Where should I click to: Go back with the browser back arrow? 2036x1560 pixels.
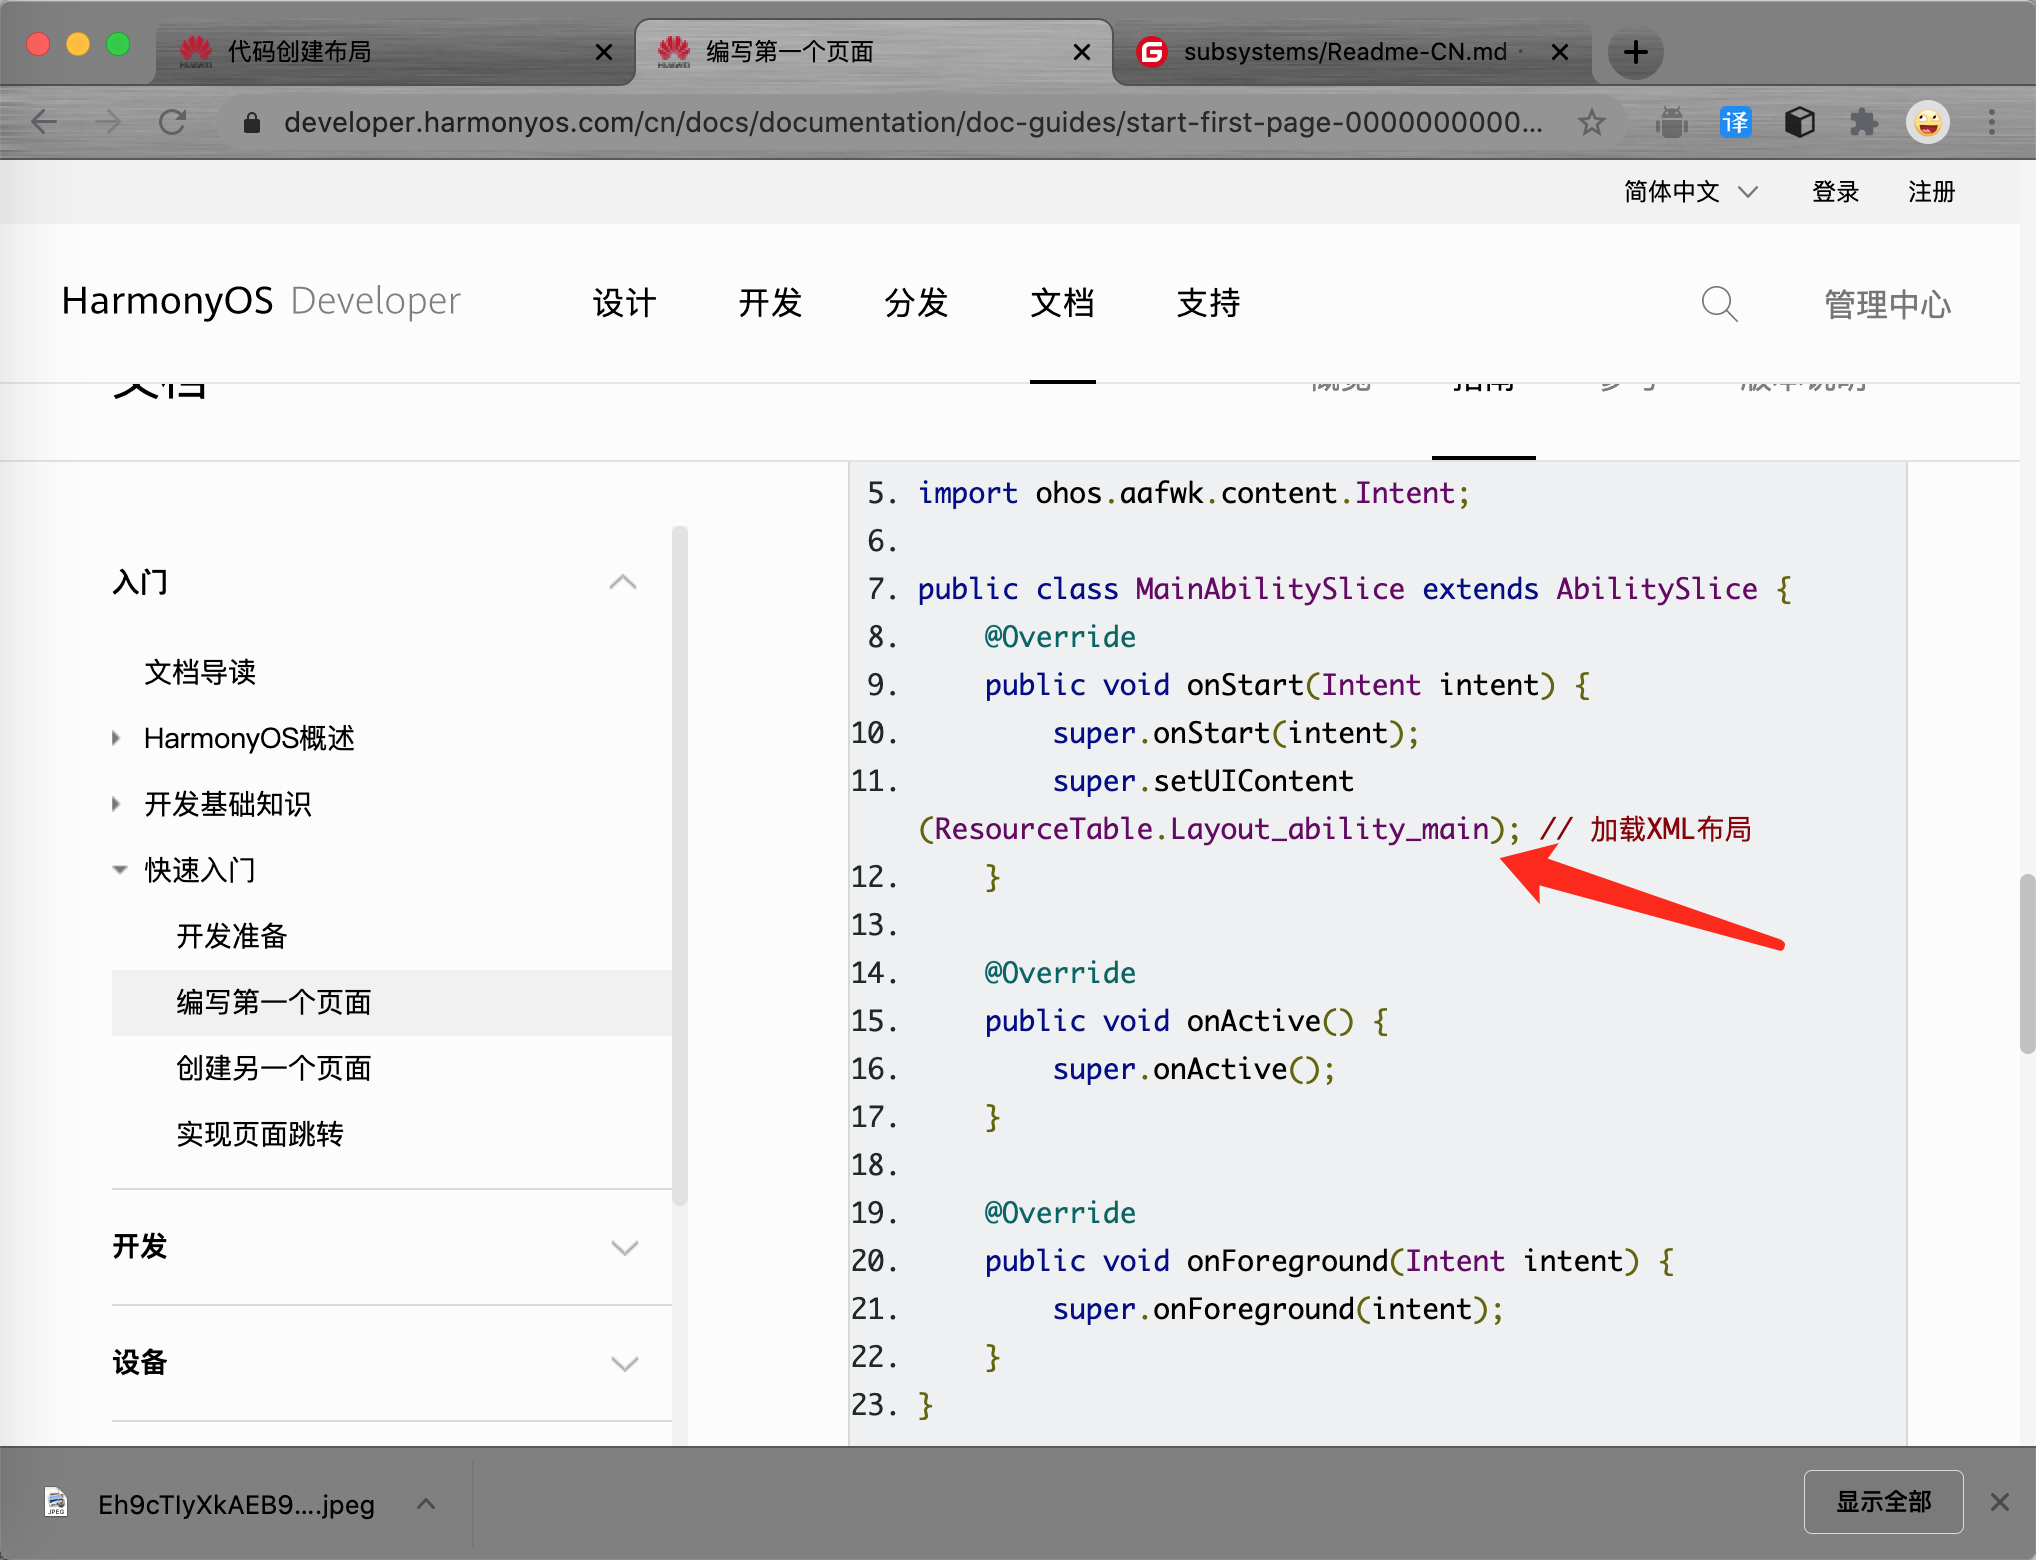pos(44,122)
